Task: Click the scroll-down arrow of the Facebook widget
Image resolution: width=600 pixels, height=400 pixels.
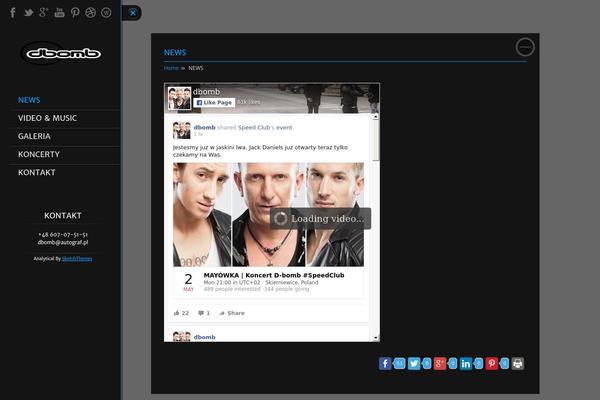Action: tap(375, 338)
